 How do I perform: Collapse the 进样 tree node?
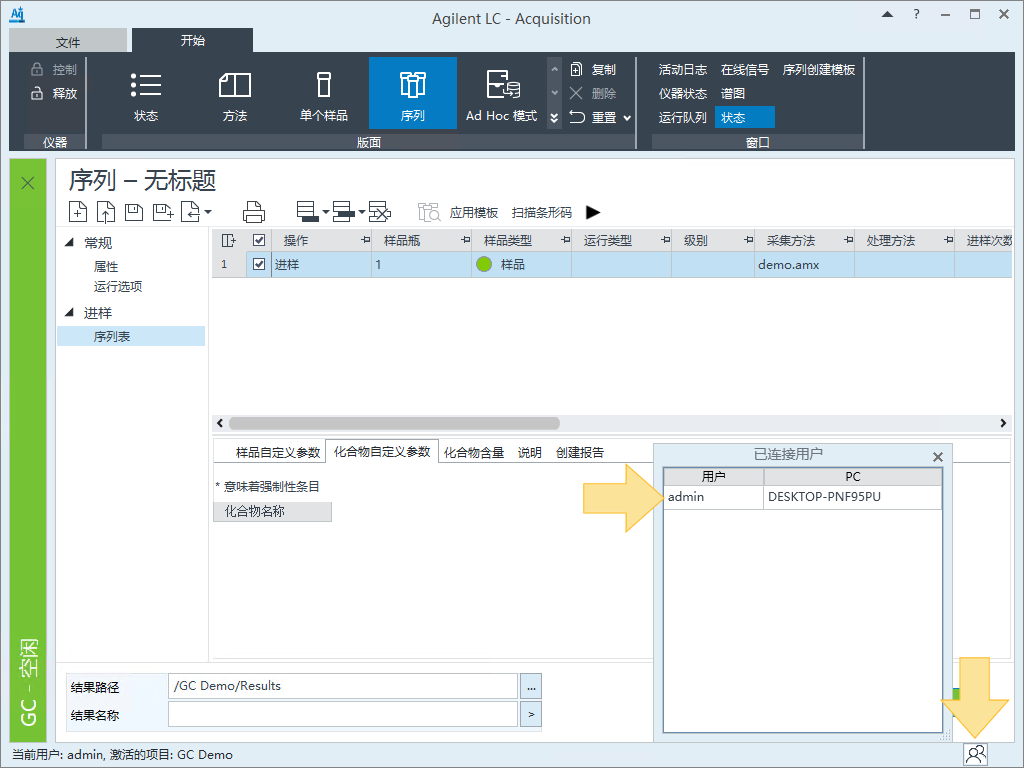click(69, 312)
